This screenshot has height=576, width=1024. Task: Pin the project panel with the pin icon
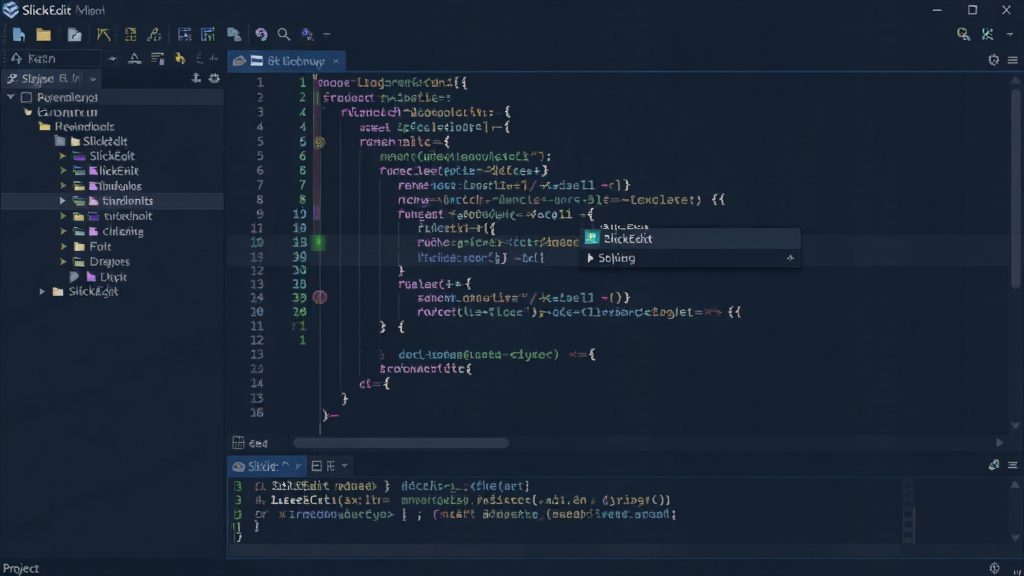pyautogui.click(x=196, y=78)
